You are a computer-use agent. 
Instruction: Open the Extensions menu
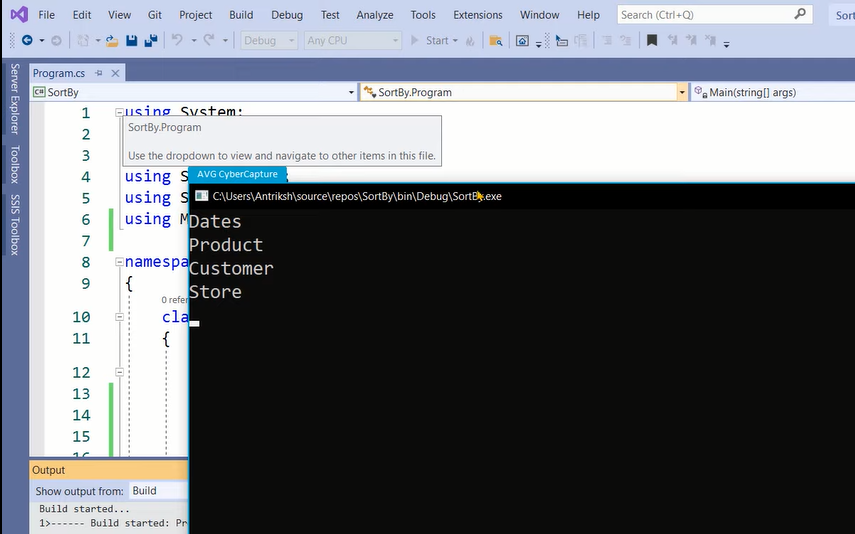click(x=478, y=15)
